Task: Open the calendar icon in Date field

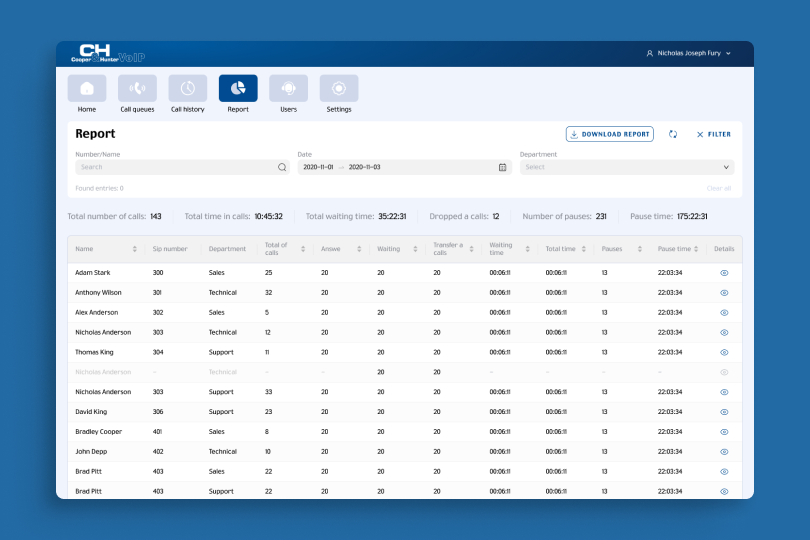Action: (x=503, y=167)
